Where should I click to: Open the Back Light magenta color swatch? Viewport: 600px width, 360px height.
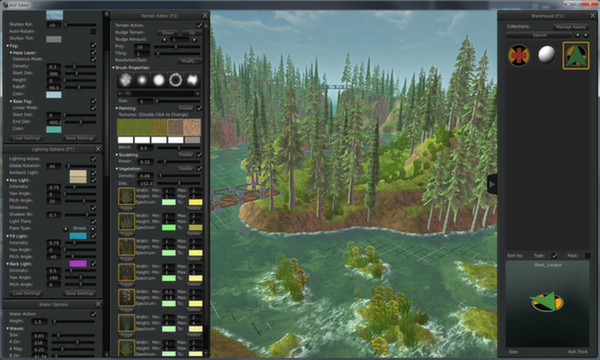[78, 264]
